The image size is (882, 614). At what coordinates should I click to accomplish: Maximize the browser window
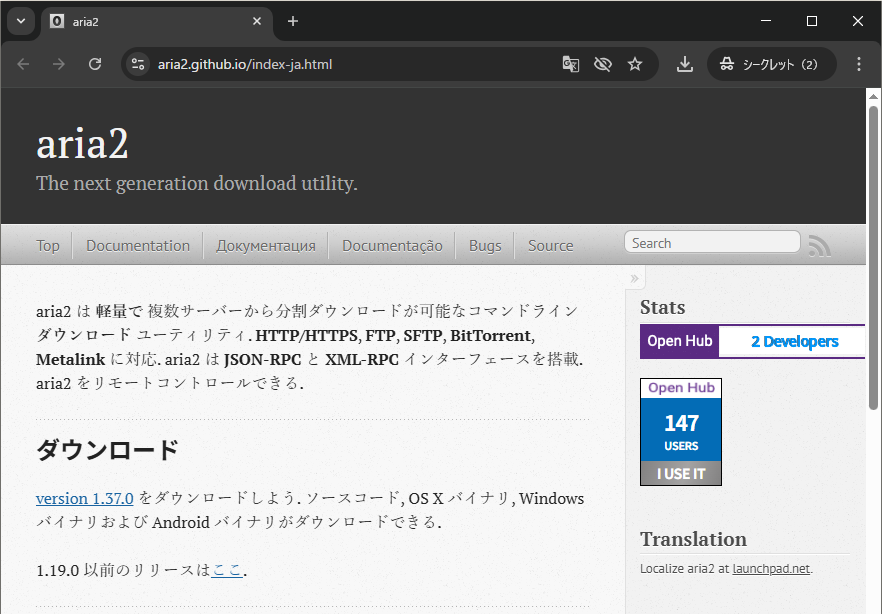coord(812,21)
